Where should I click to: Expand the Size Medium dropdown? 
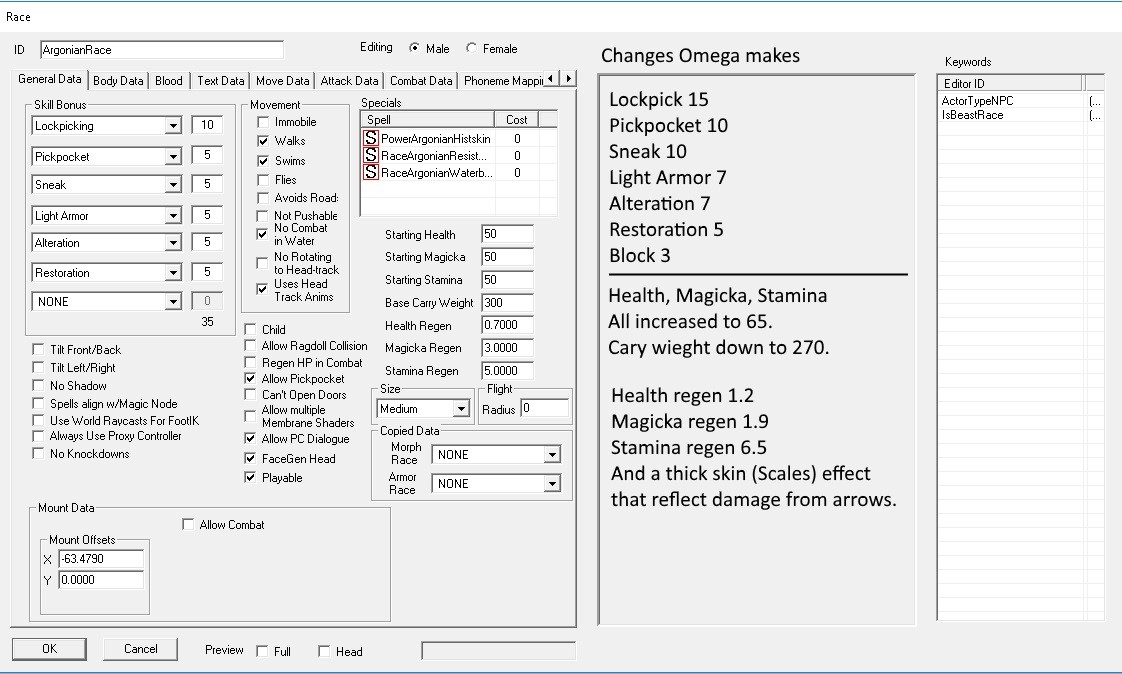461,409
